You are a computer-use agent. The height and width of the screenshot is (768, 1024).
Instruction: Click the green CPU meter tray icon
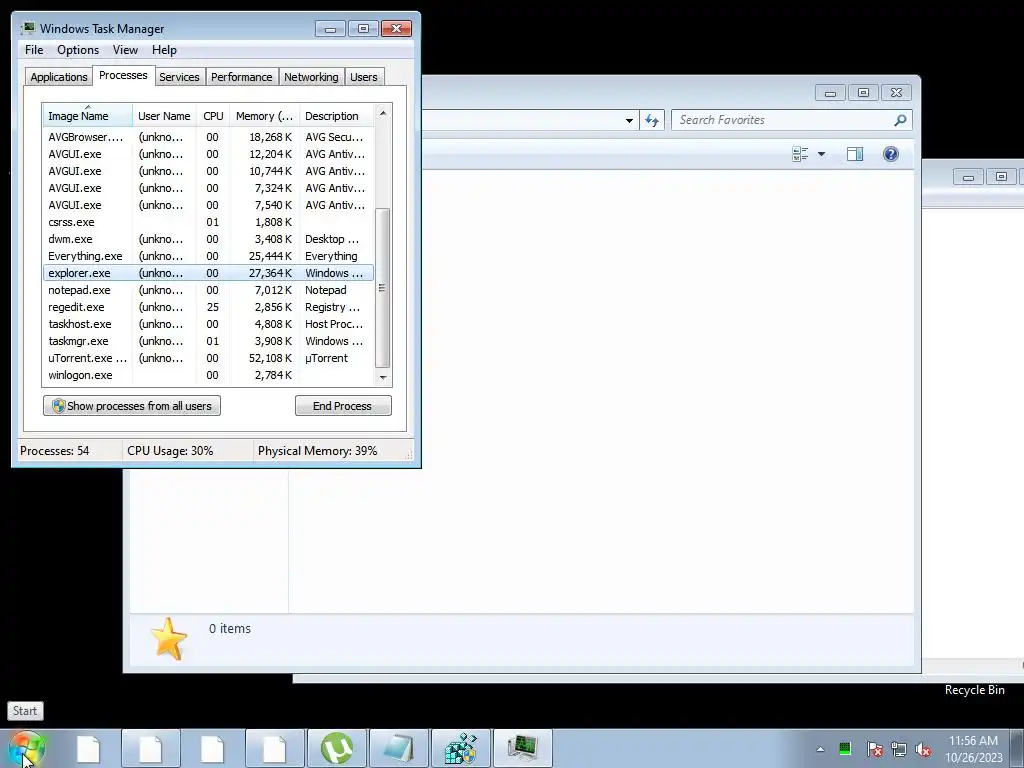[x=845, y=749]
